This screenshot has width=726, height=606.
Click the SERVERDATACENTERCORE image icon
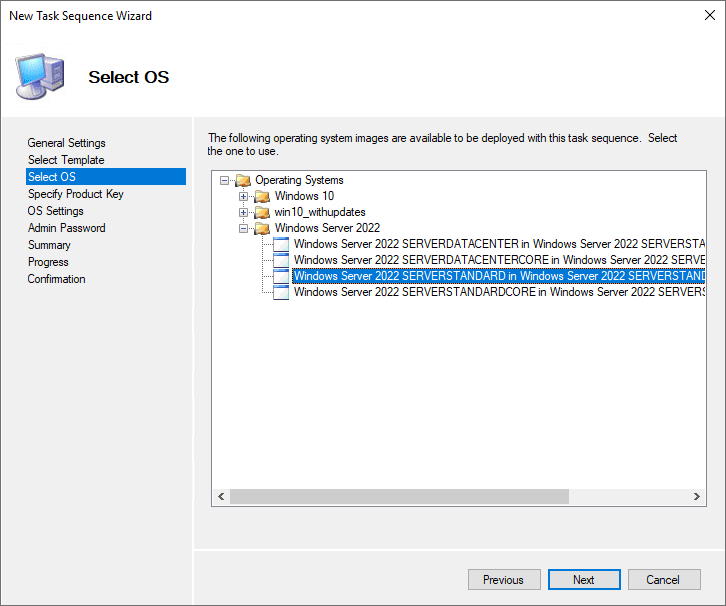(x=281, y=260)
